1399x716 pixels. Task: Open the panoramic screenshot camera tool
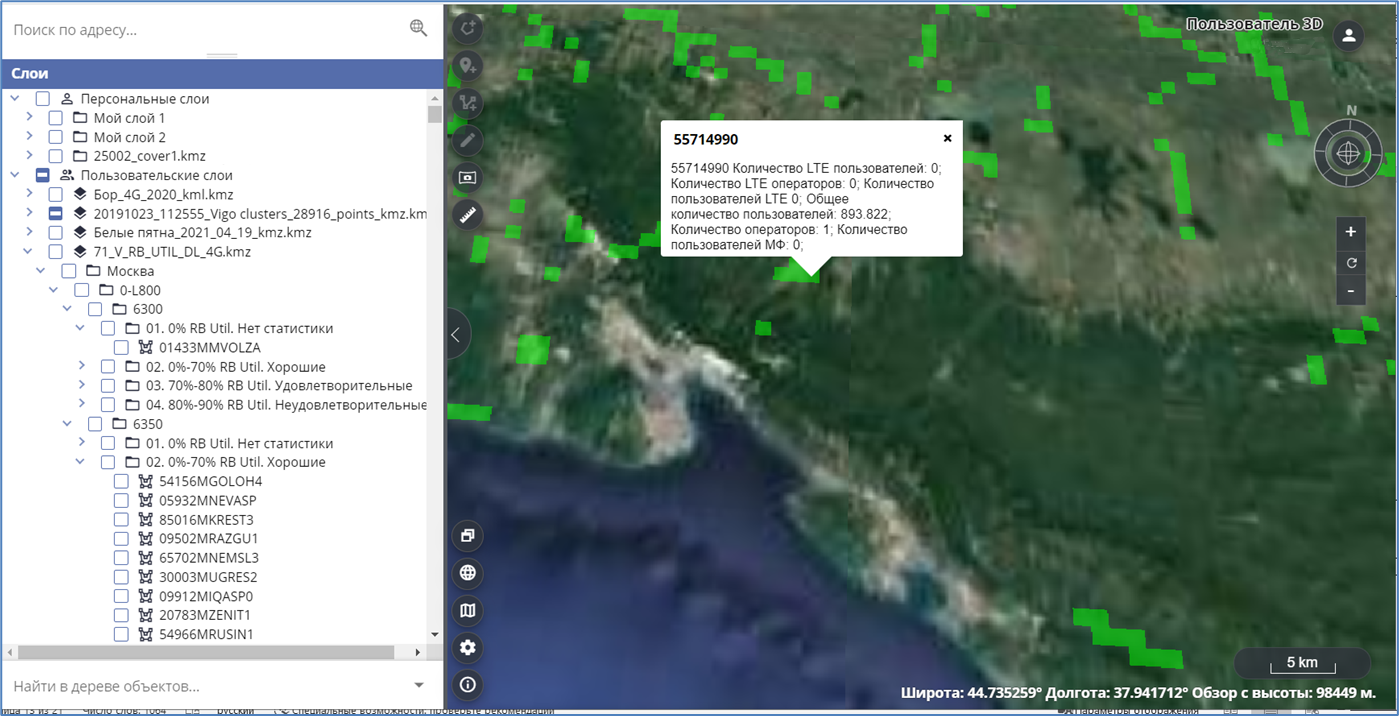[x=467, y=178]
